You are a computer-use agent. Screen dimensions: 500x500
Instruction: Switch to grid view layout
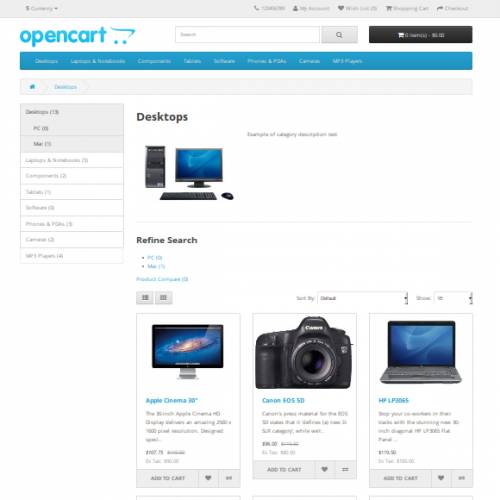[x=163, y=298]
